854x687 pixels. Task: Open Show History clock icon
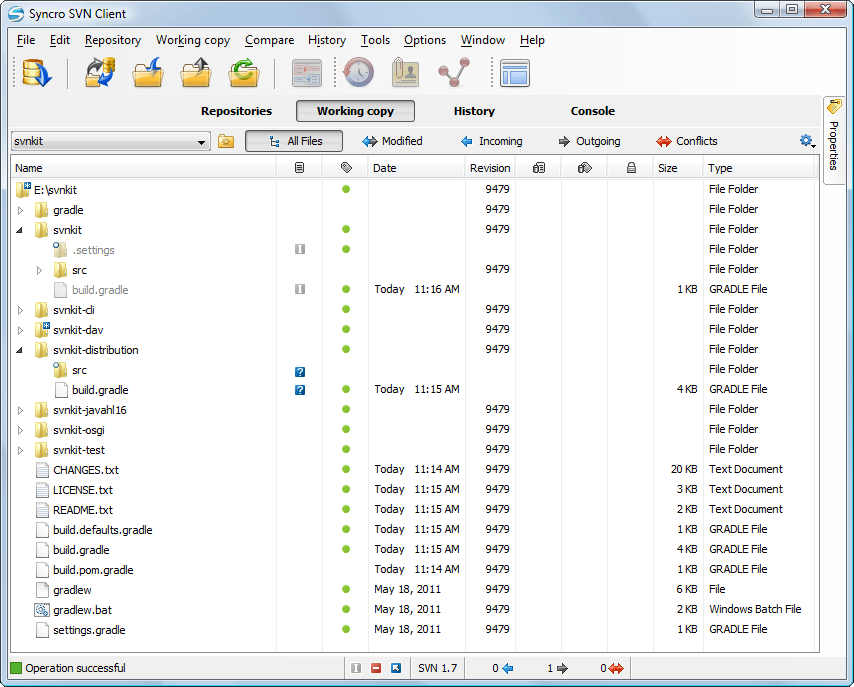[x=358, y=72]
